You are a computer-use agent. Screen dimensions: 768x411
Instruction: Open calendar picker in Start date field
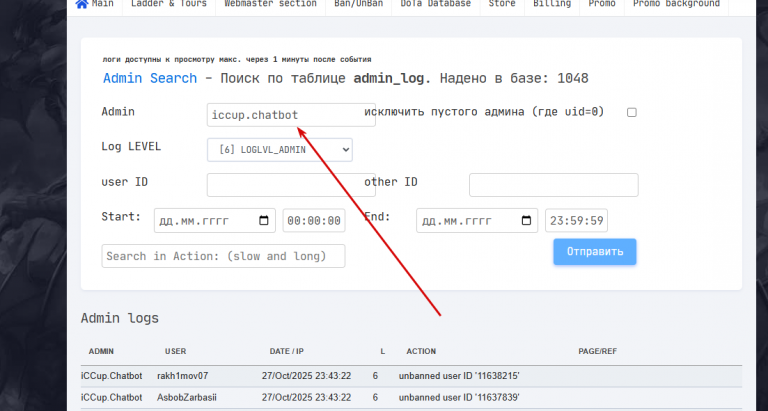tap(264, 220)
